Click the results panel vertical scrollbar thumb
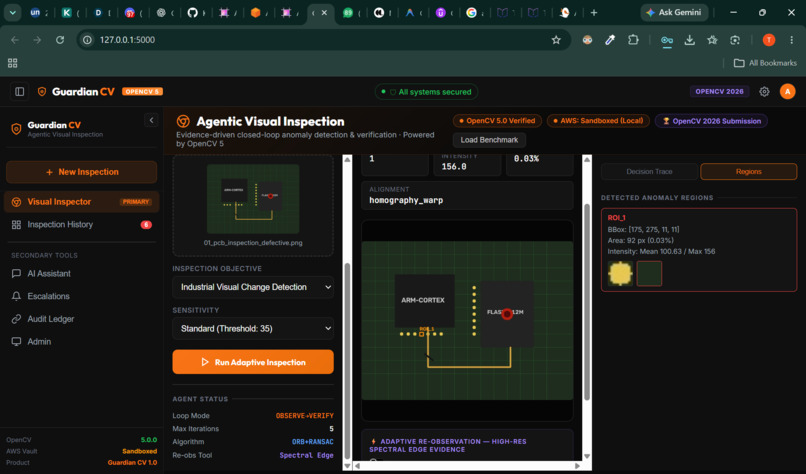Viewport: 806px width, 474px height. pos(587,302)
